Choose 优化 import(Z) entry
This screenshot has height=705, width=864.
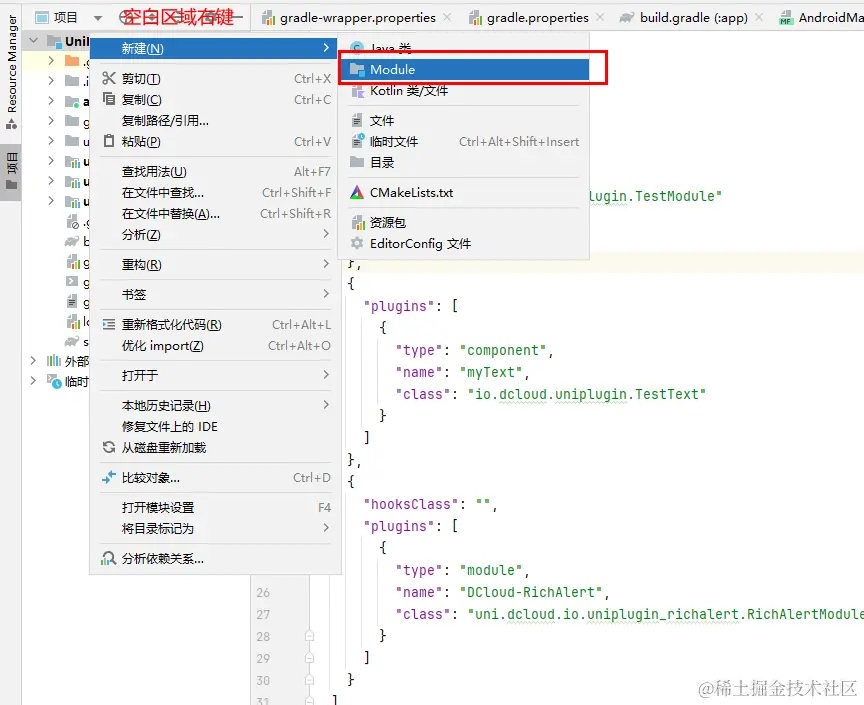[x=215, y=346]
